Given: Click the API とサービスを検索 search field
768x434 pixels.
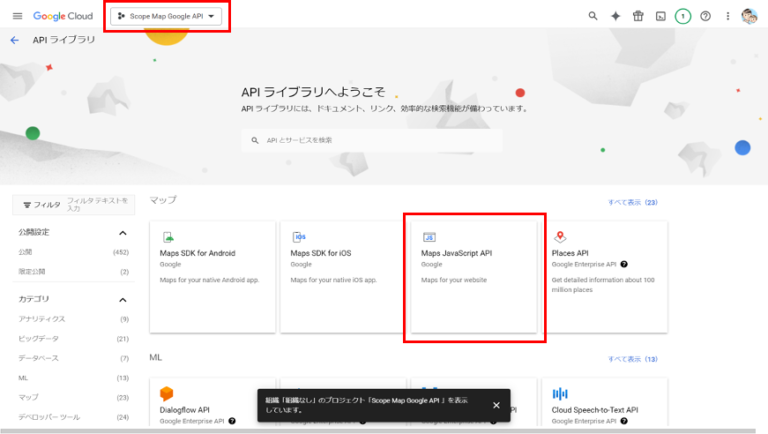Looking at the screenshot, I should pyautogui.click(x=370, y=140).
